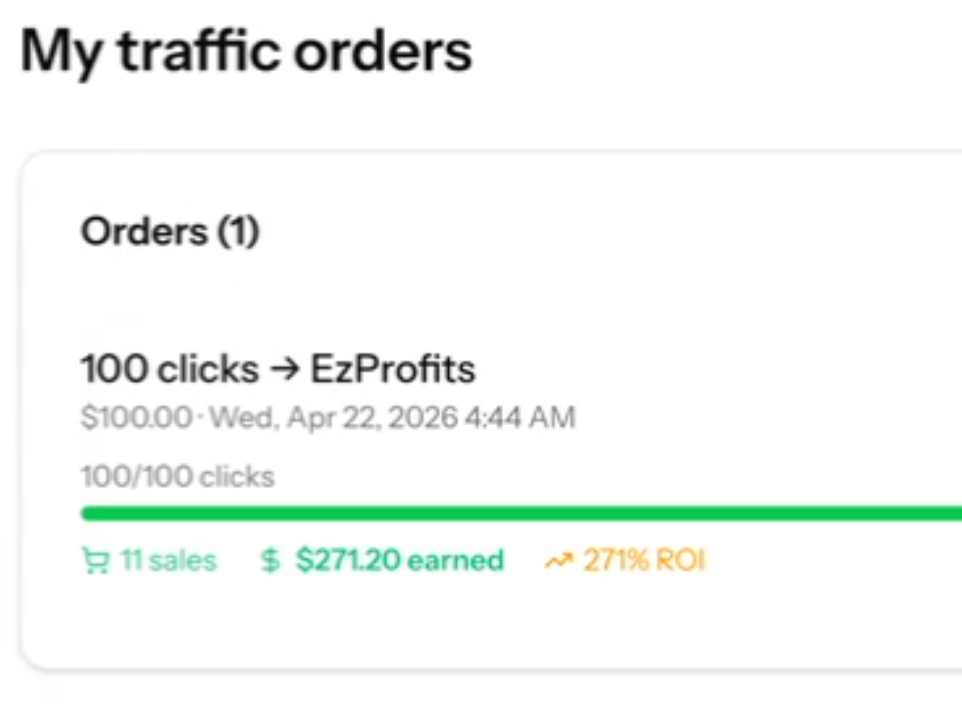The image size is (962, 720).
Task: Open the EzProfits offer name
Action: click(x=393, y=369)
